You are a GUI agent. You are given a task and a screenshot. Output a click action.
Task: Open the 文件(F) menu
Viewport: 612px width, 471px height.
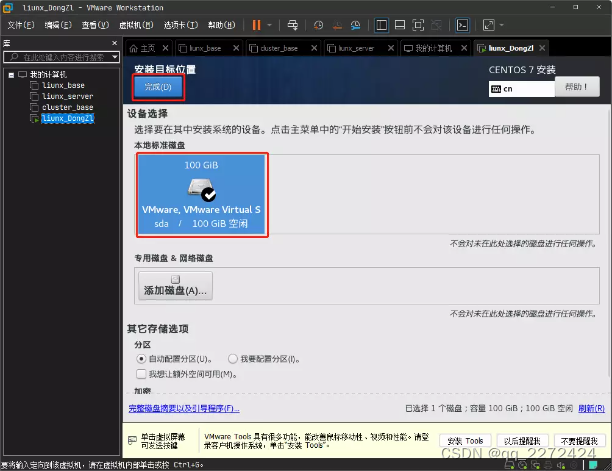tap(21, 25)
